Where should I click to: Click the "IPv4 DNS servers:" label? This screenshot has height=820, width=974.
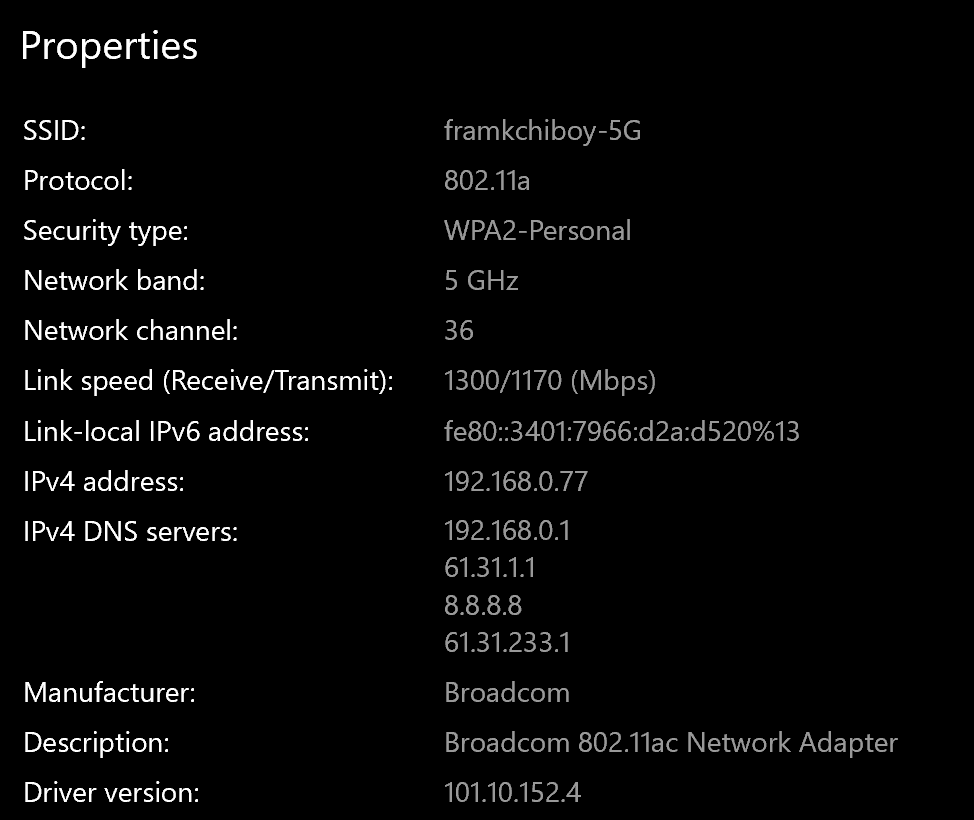coord(130,532)
